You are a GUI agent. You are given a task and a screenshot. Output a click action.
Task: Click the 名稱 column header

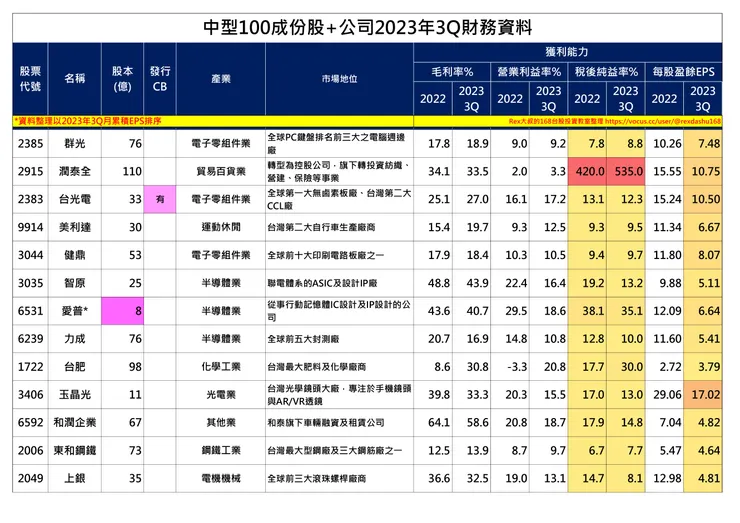[x=75, y=79]
